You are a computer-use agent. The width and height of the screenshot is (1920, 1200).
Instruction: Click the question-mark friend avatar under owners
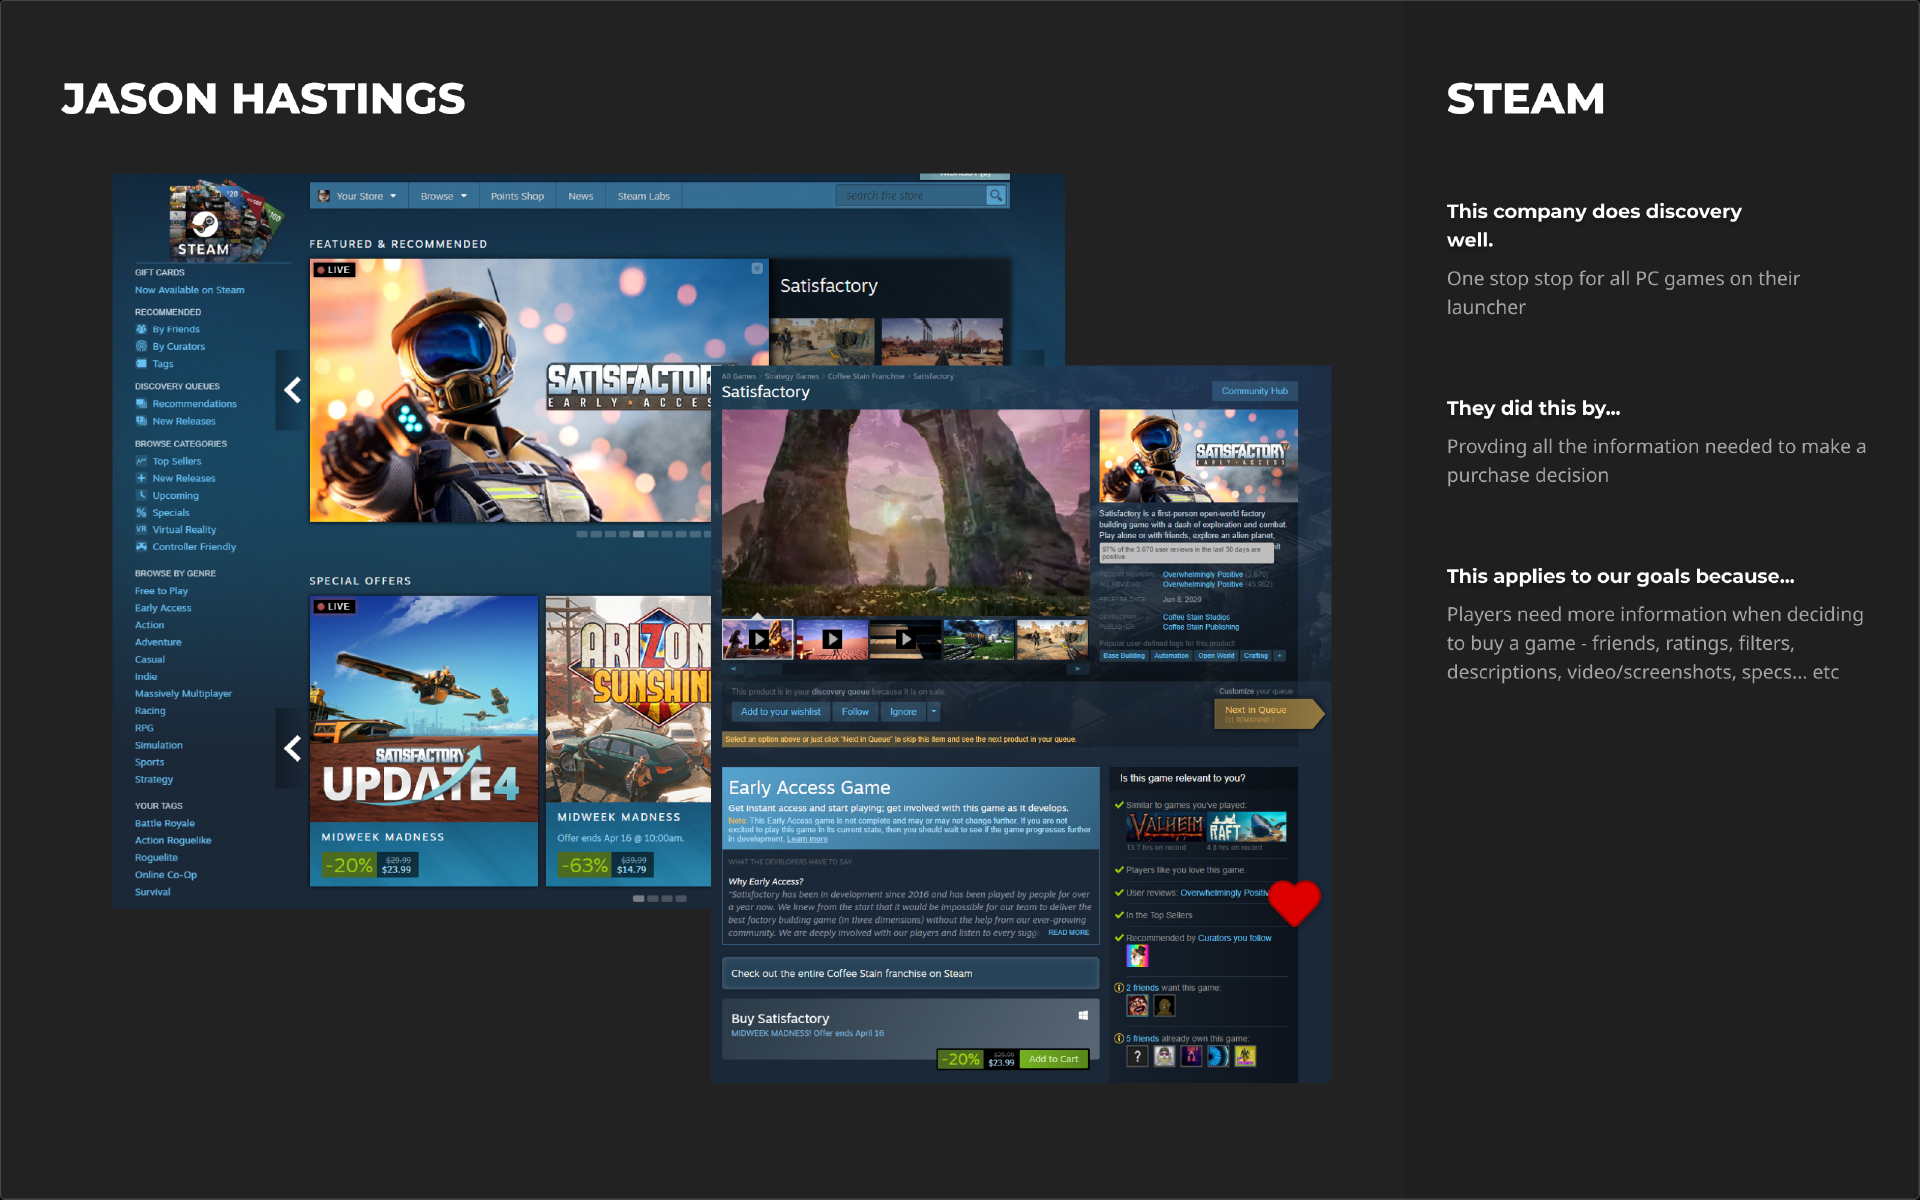(x=1137, y=1056)
